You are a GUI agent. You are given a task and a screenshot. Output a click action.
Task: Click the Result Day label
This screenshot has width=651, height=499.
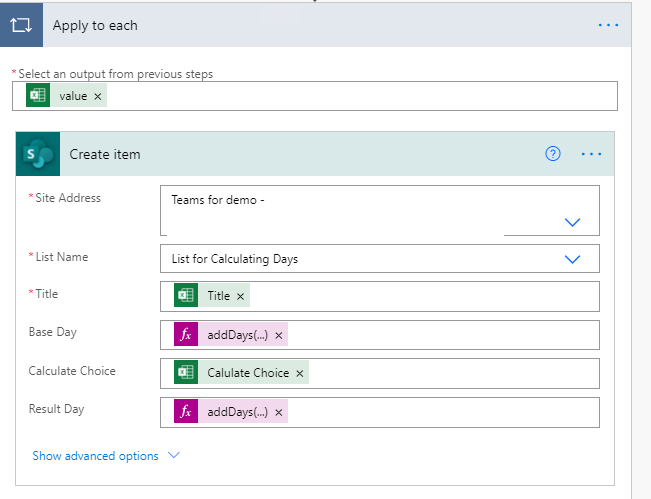tap(56, 409)
